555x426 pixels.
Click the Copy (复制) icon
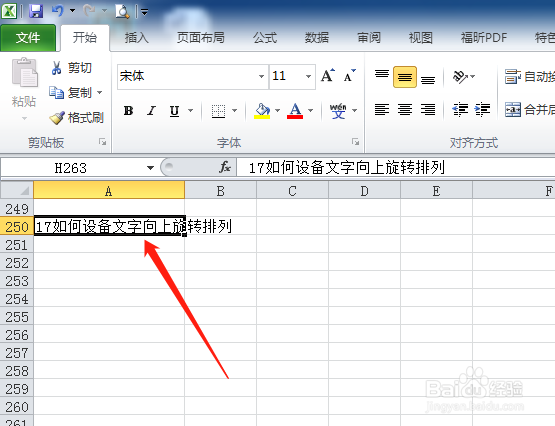(x=56, y=92)
